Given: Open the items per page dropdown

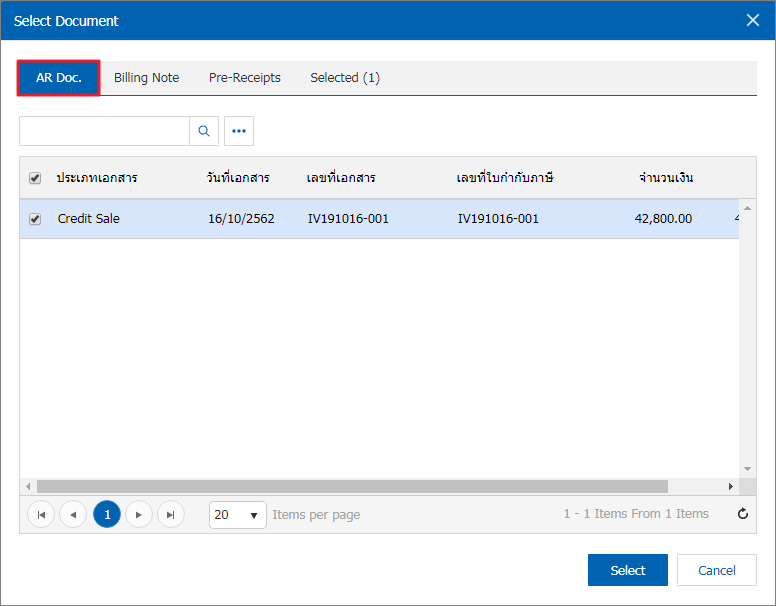Looking at the screenshot, I should [238, 515].
